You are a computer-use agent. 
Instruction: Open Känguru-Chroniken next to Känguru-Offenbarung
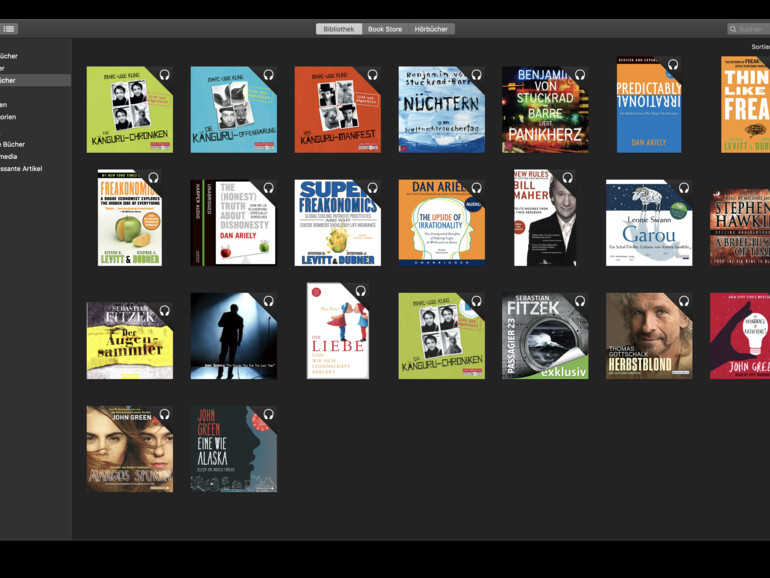click(130, 110)
